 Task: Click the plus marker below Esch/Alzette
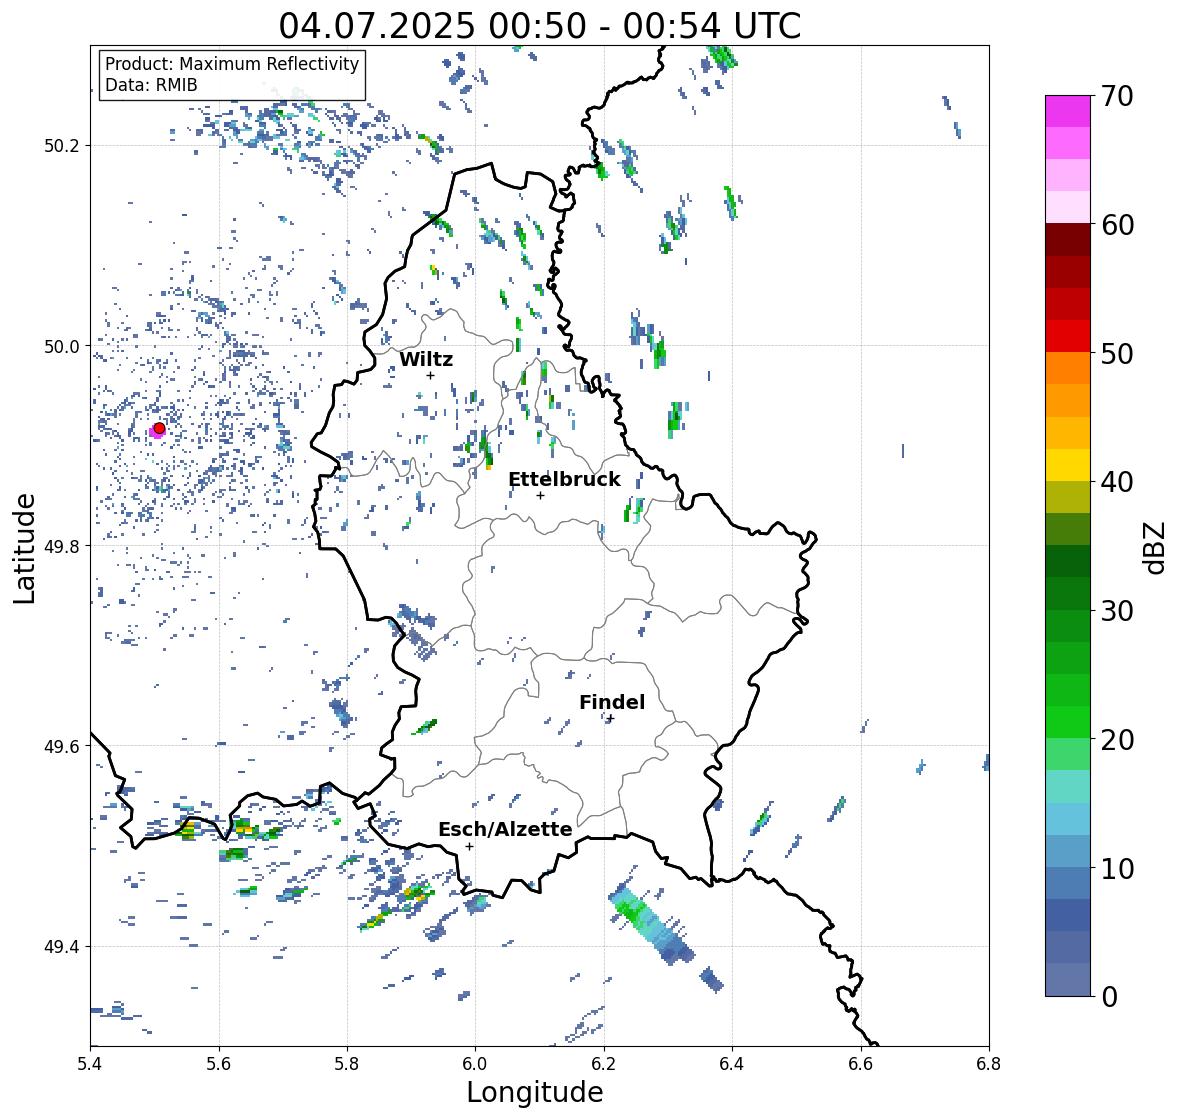point(469,846)
